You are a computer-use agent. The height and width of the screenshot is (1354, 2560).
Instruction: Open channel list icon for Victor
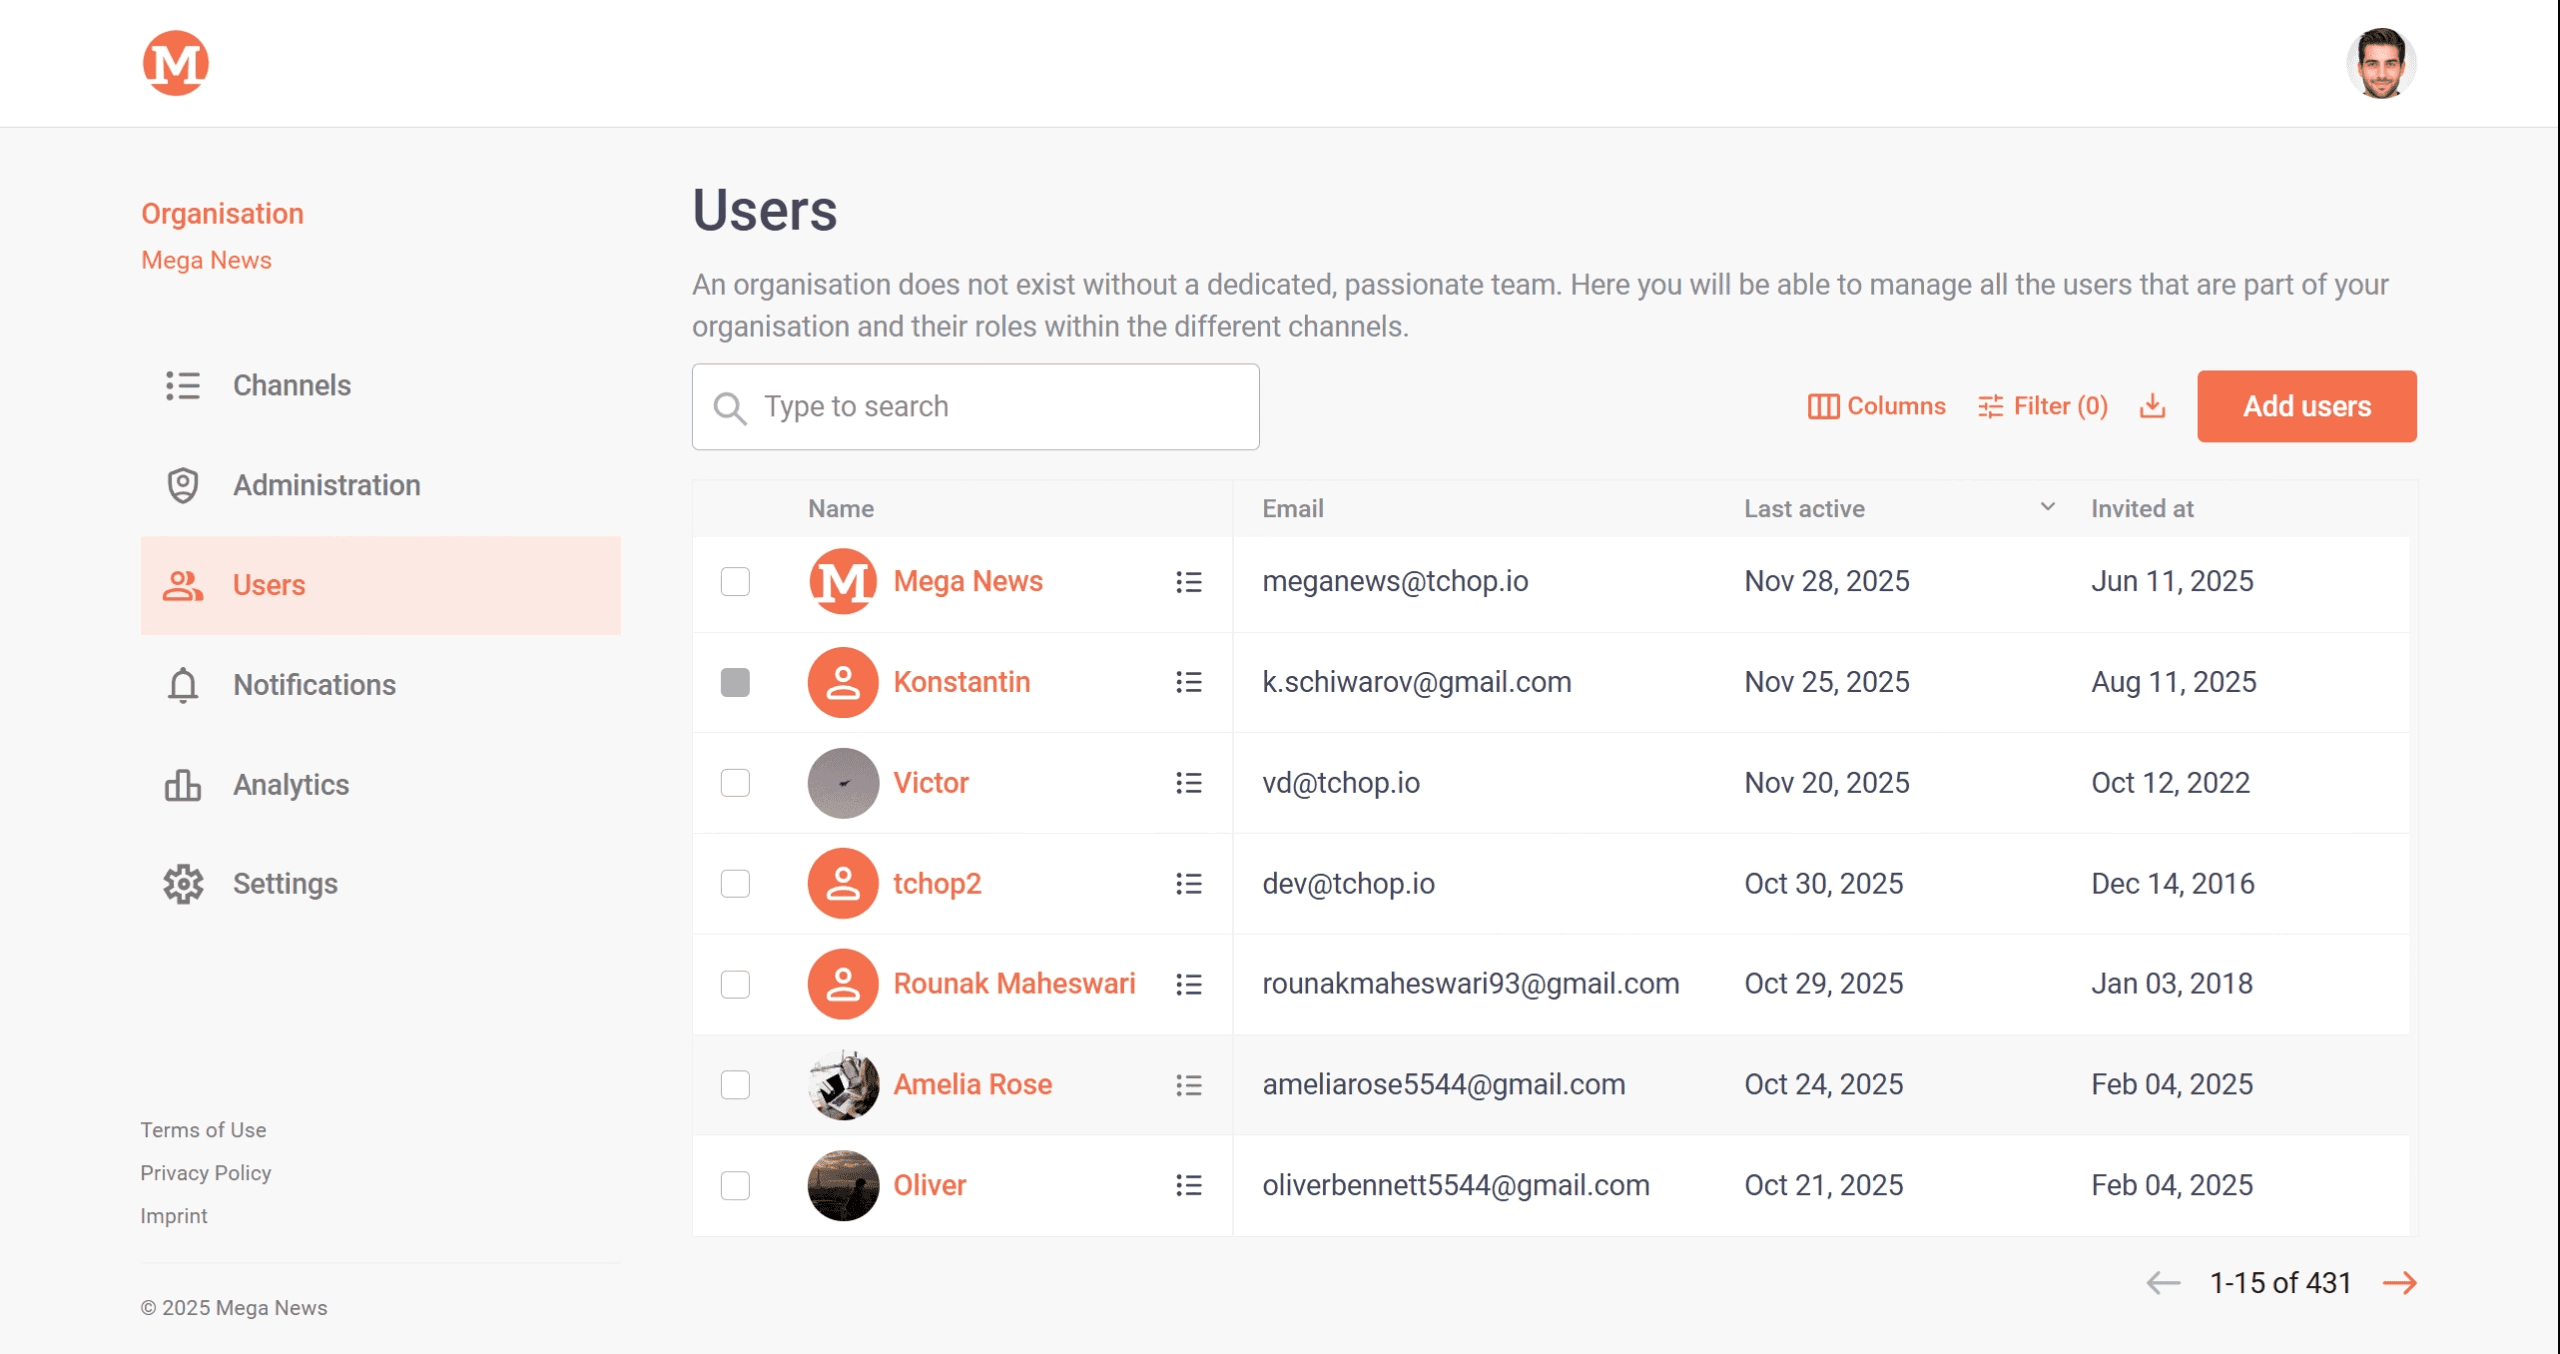click(x=1188, y=783)
